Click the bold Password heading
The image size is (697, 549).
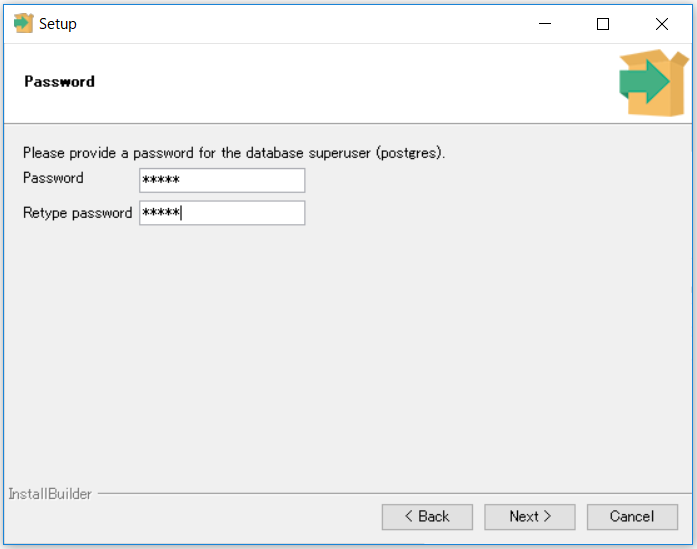point(60,82)
